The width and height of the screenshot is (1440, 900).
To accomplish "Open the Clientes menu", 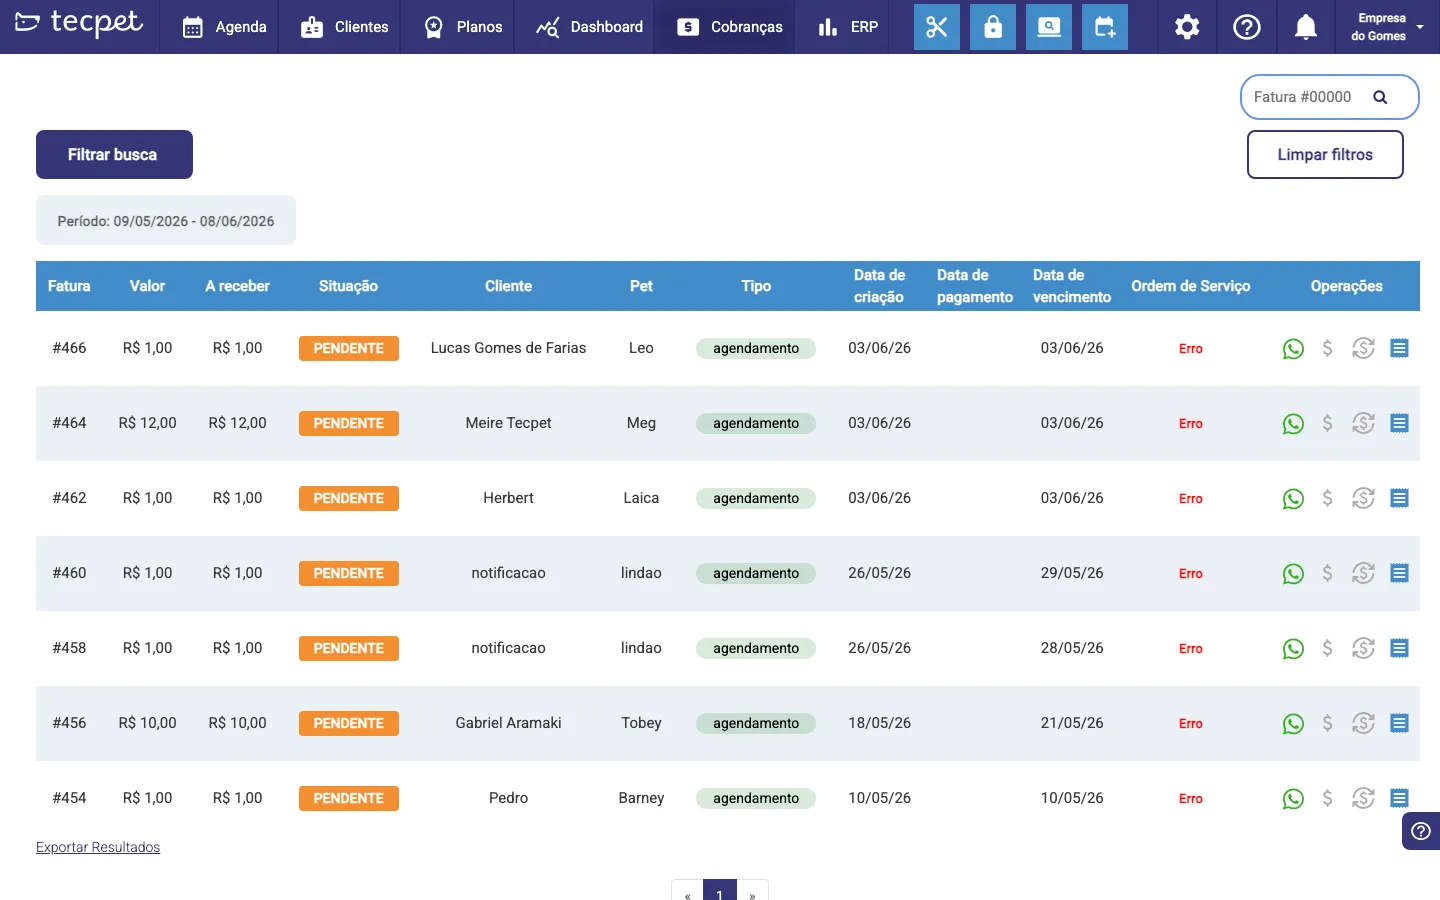I will 344,27.
